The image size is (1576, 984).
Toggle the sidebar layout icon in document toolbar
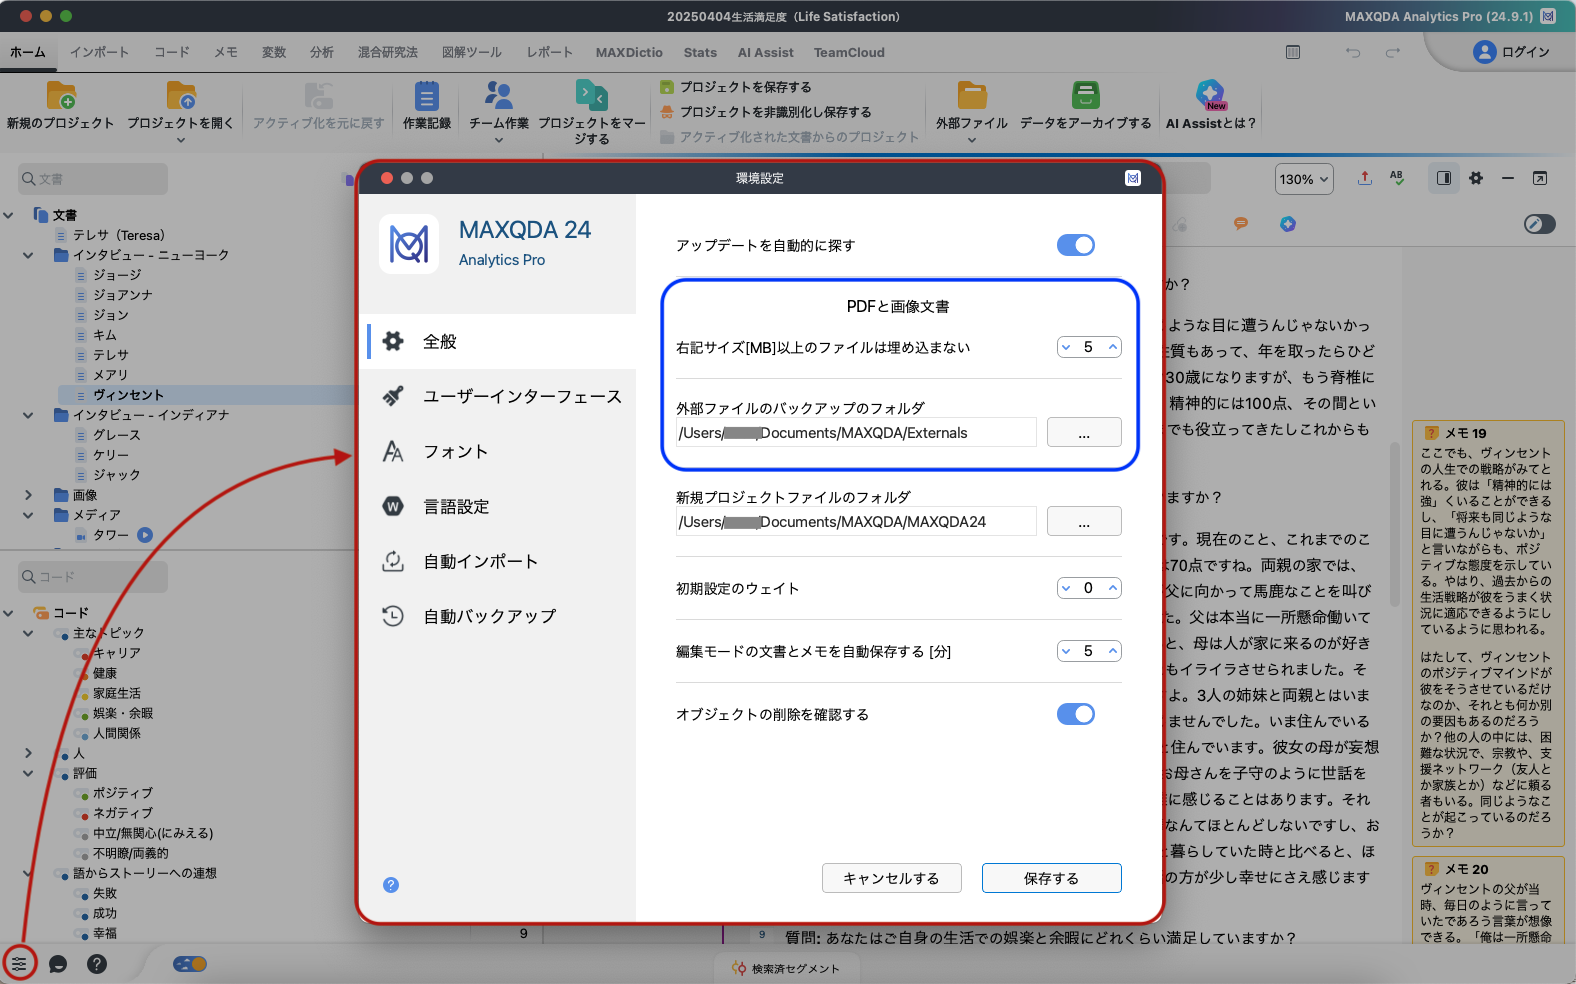tap(1444, 178)
